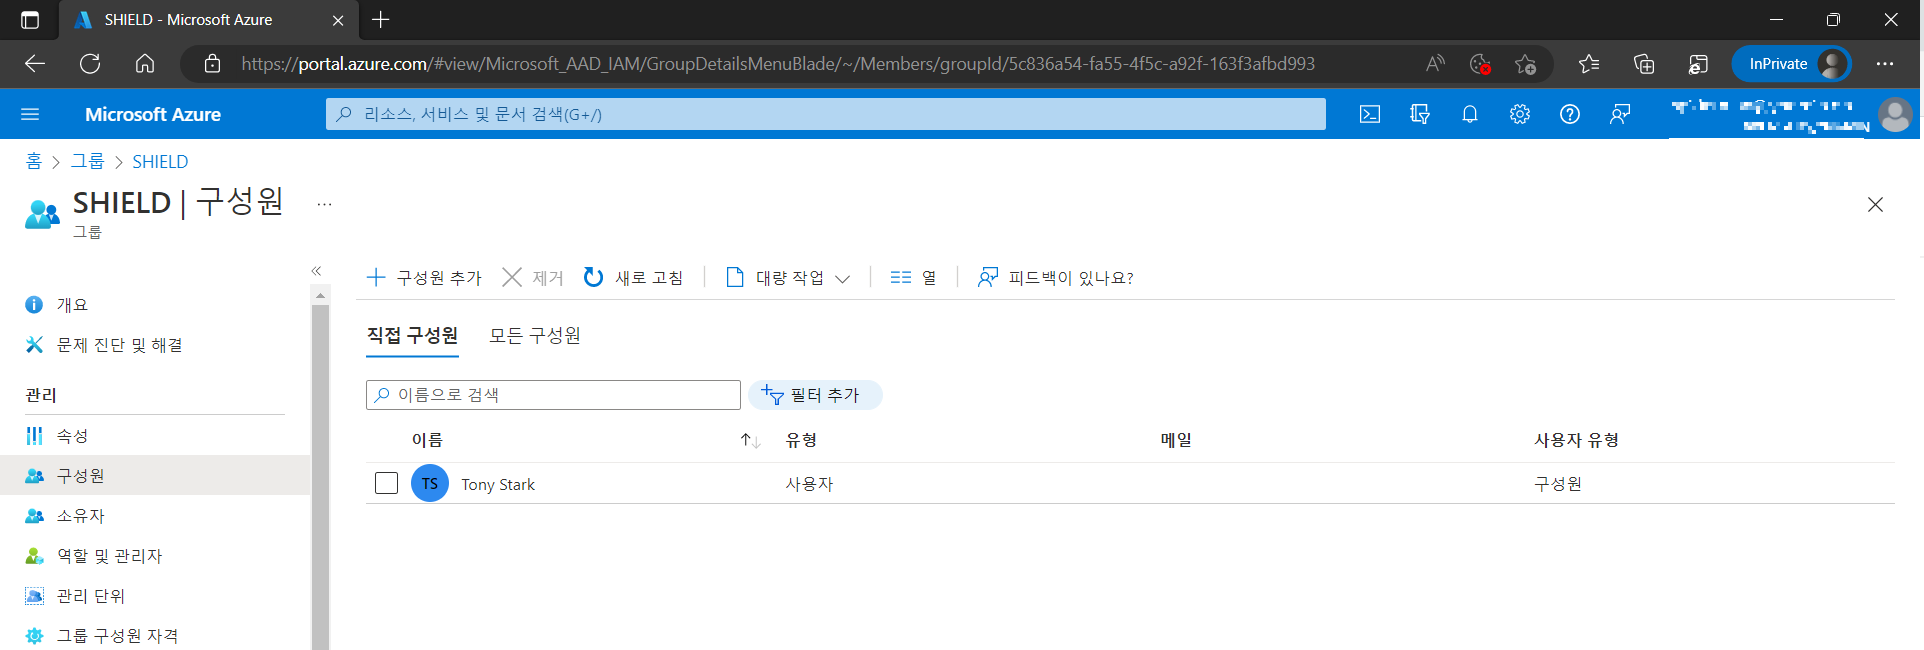
Task: Open the tracking prevention icon in address bar
Action: [1480, 64]
